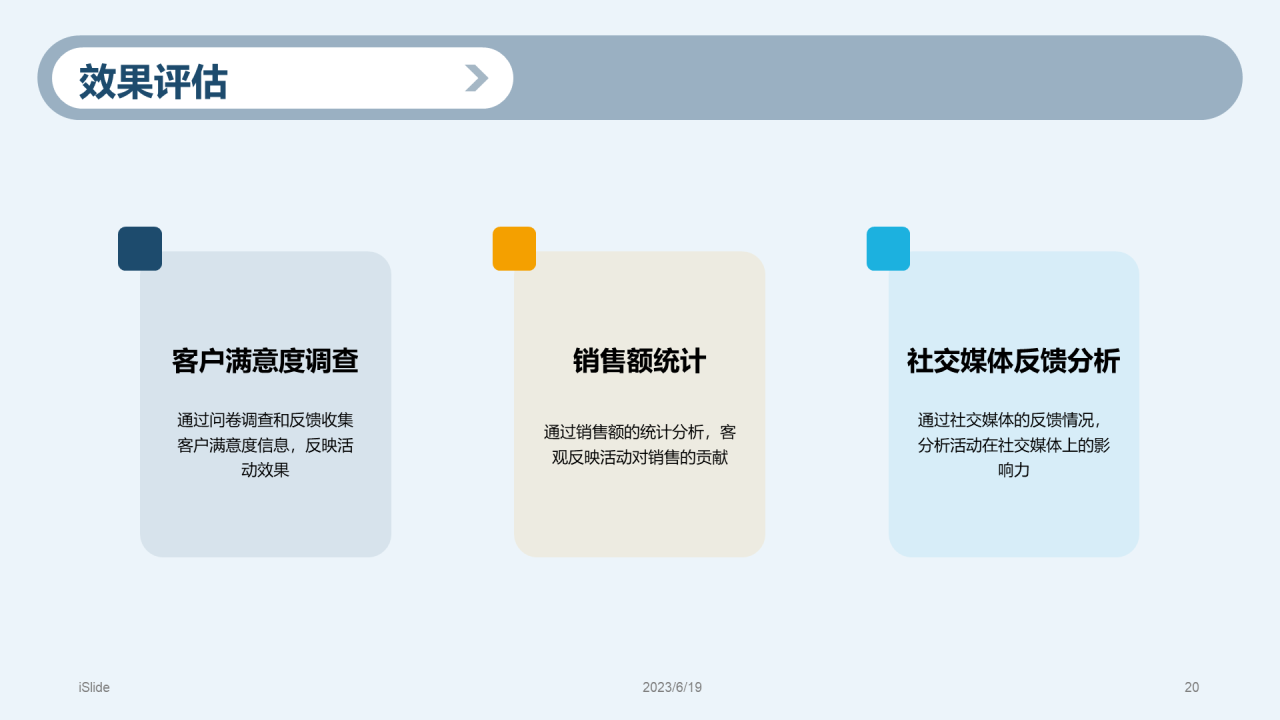Select the heading 客户满意度调查
Viewport: 1280px width, 720px height.
265,361
